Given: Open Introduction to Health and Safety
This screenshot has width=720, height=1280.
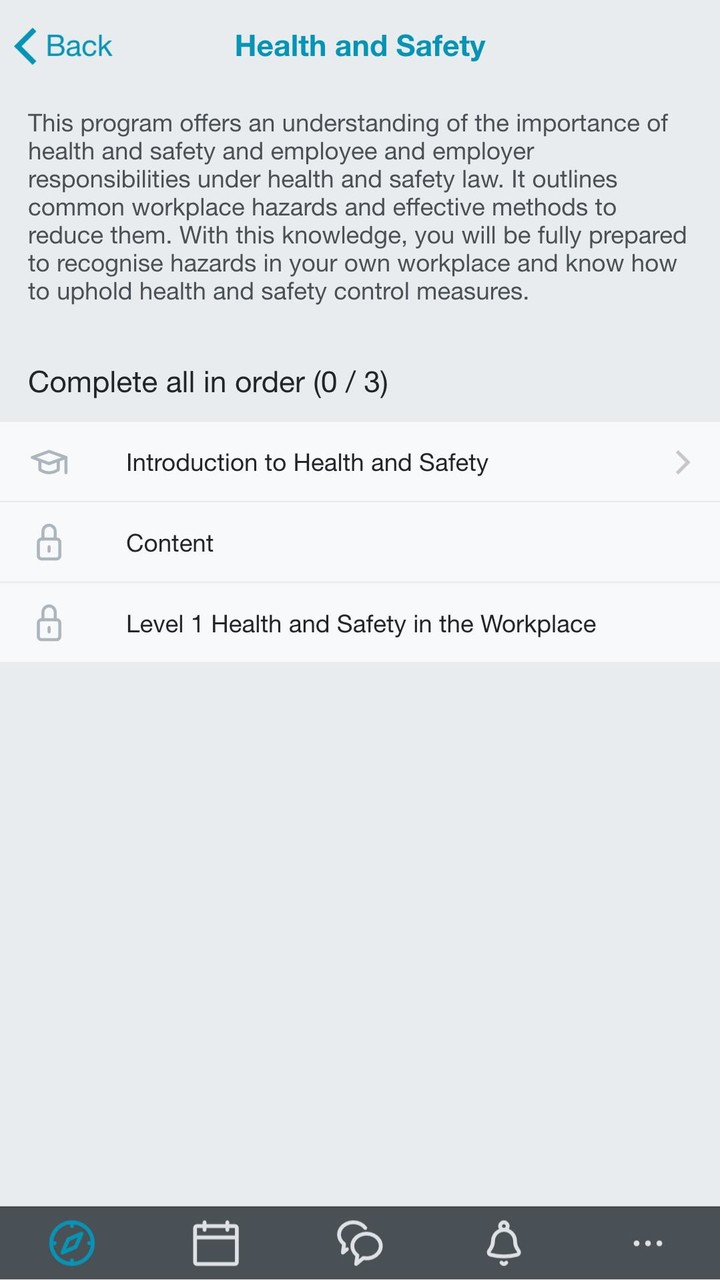Looking at the screenshot, I should 307,463.
